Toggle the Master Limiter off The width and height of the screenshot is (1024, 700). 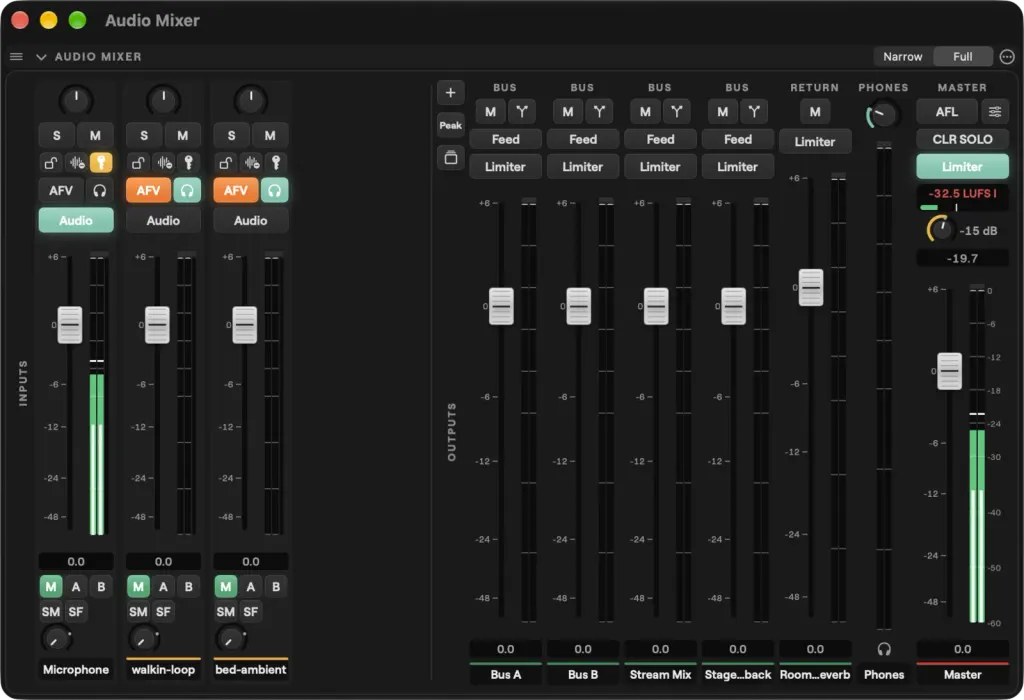(962, 167)
